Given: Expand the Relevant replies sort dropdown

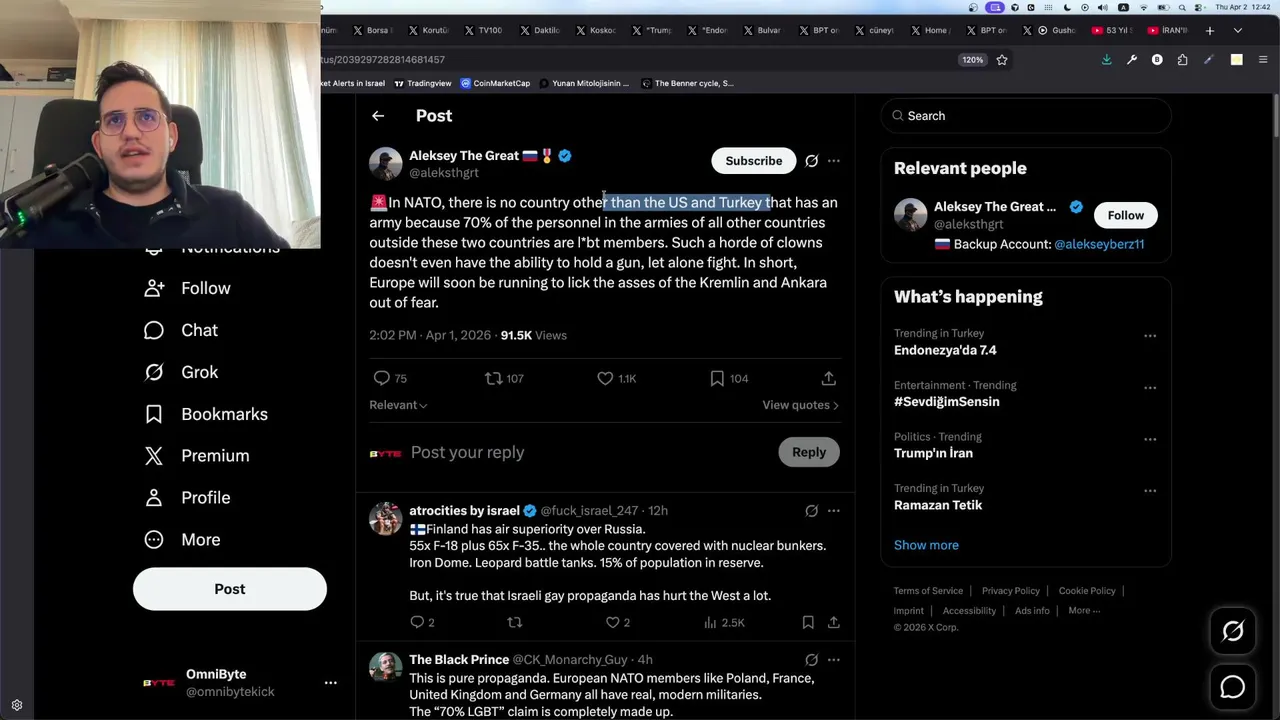Looking at the screenshot, I should pyautogui.click(x=399, y=405).
